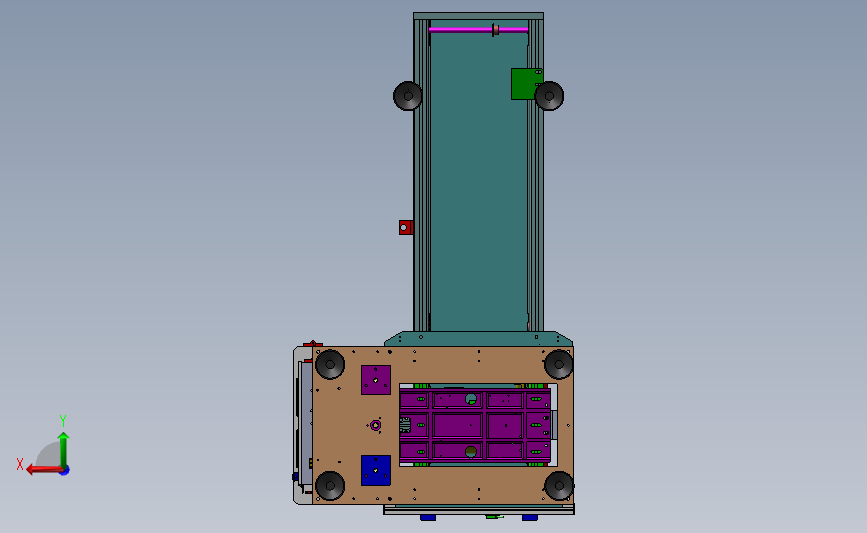The width and height of the screenshot is (867, 533).
Task: Click the green Y axis arrow of the triad
Action: (64, 449)
